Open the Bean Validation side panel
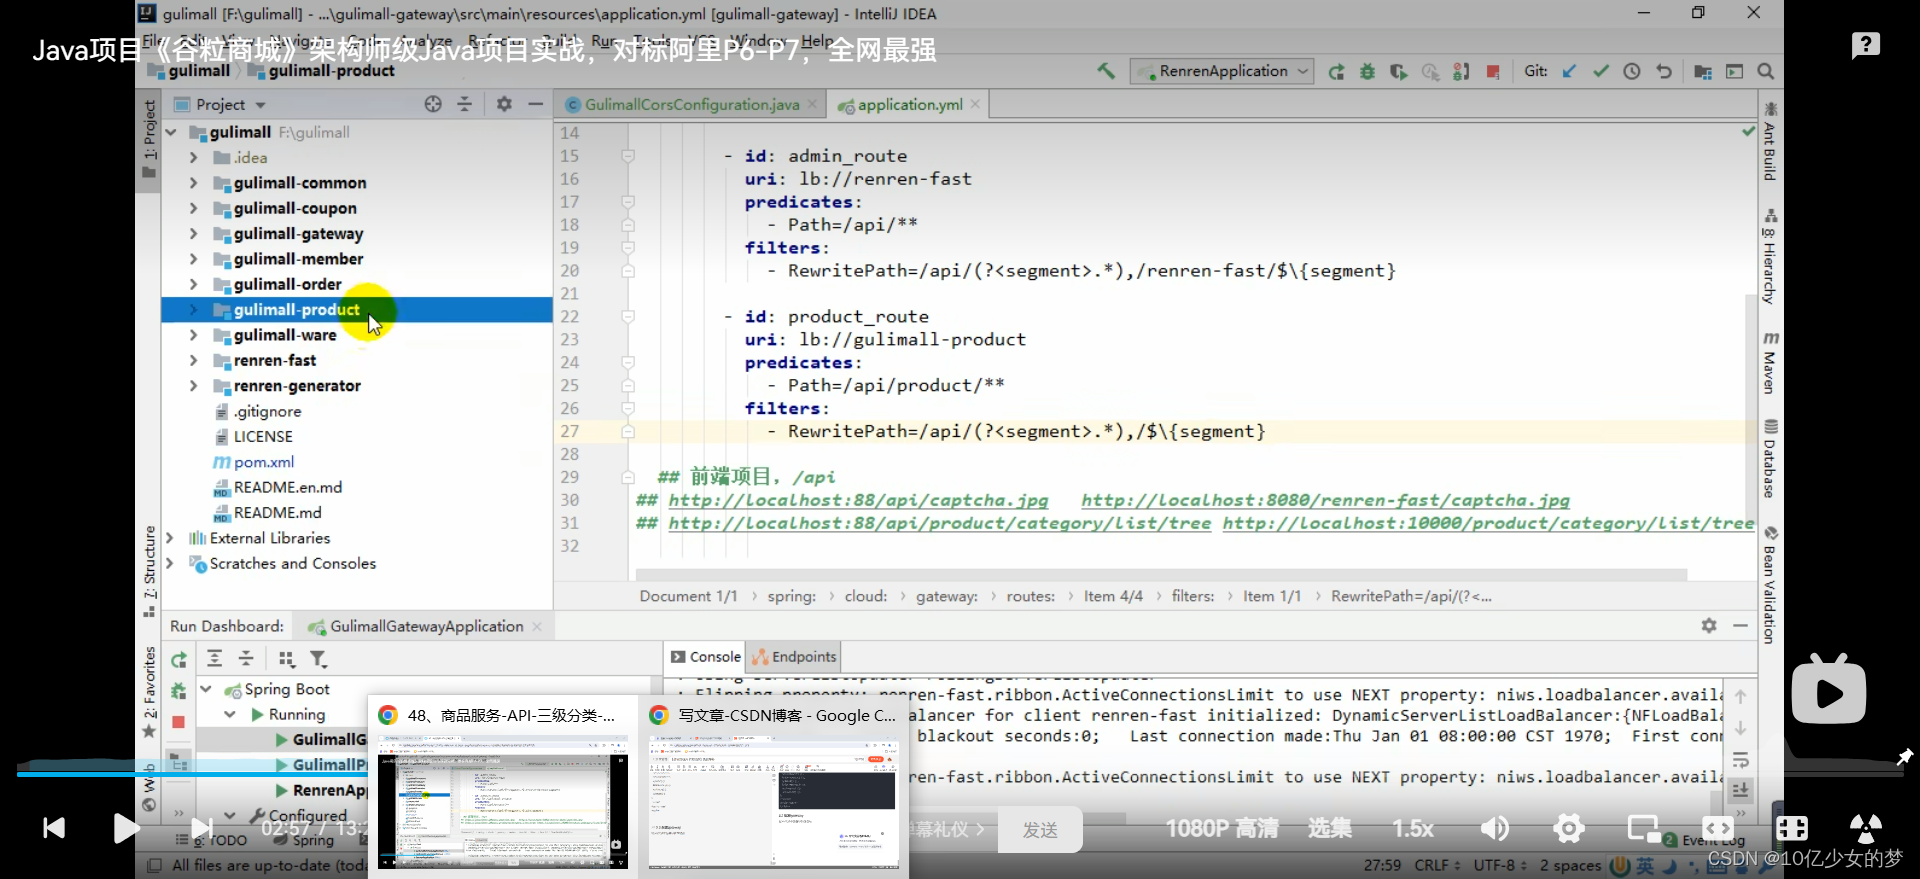 click(1770, 584)
